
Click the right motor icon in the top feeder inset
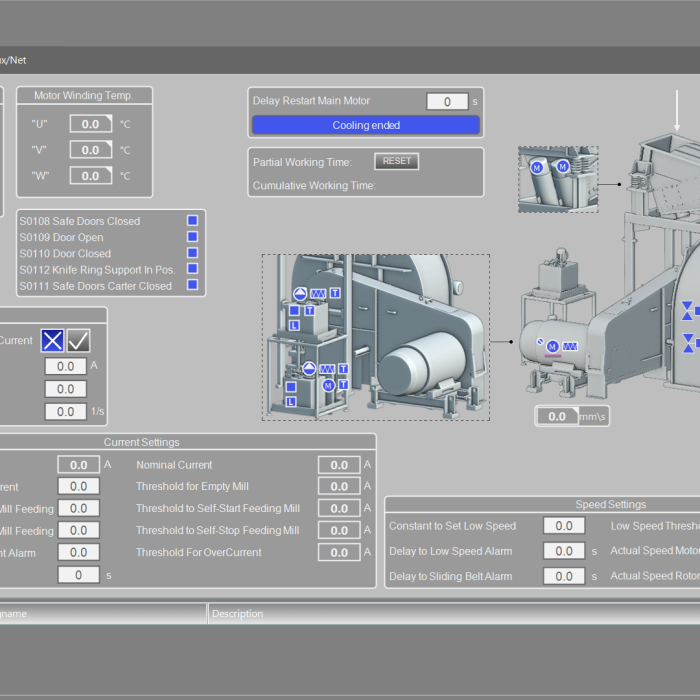562,167
